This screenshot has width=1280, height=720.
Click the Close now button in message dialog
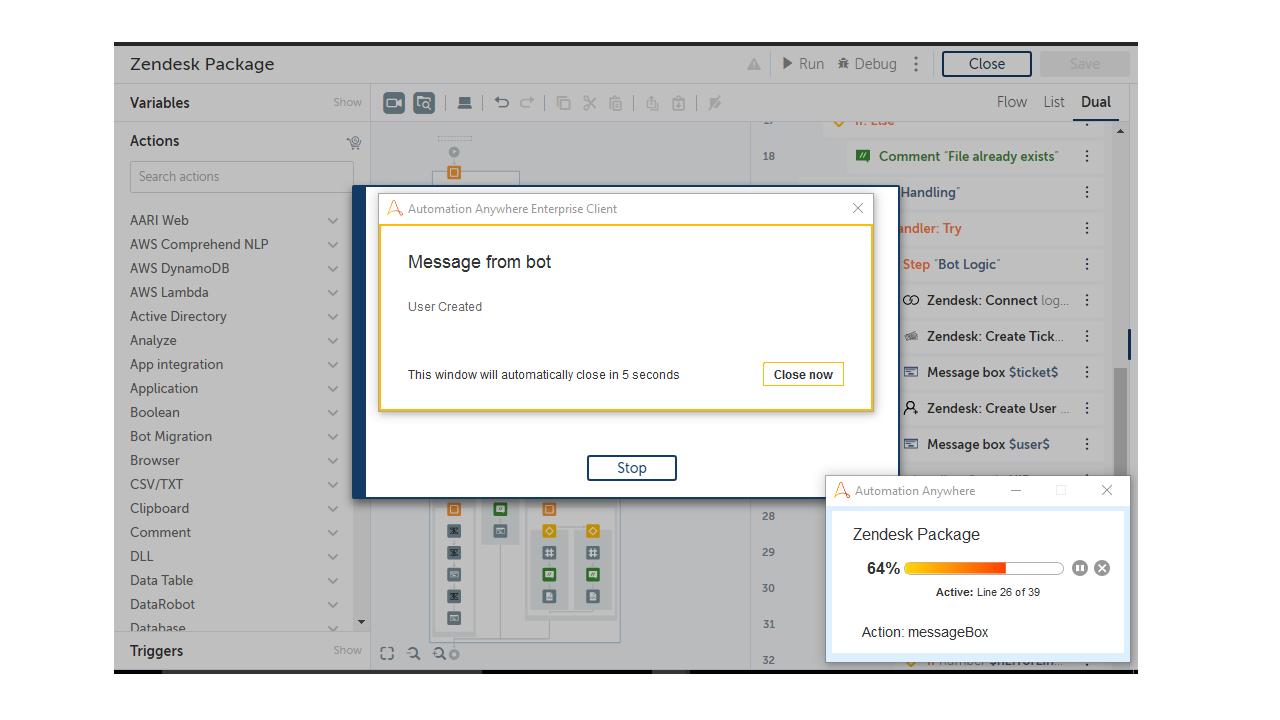[803, 374]
